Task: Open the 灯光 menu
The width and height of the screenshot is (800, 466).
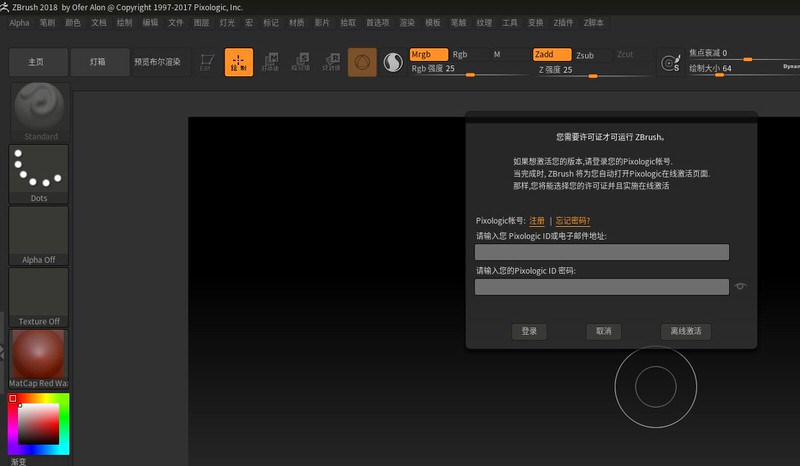Action: coord(227,23)
